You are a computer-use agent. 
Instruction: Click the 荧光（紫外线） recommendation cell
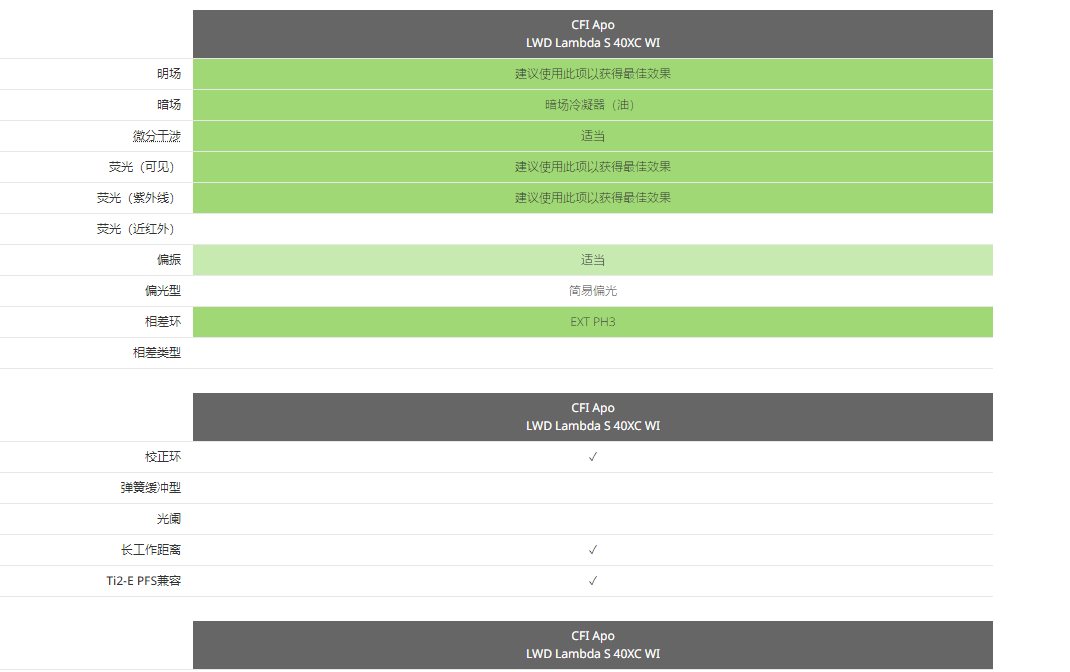[x=593, y=198]
